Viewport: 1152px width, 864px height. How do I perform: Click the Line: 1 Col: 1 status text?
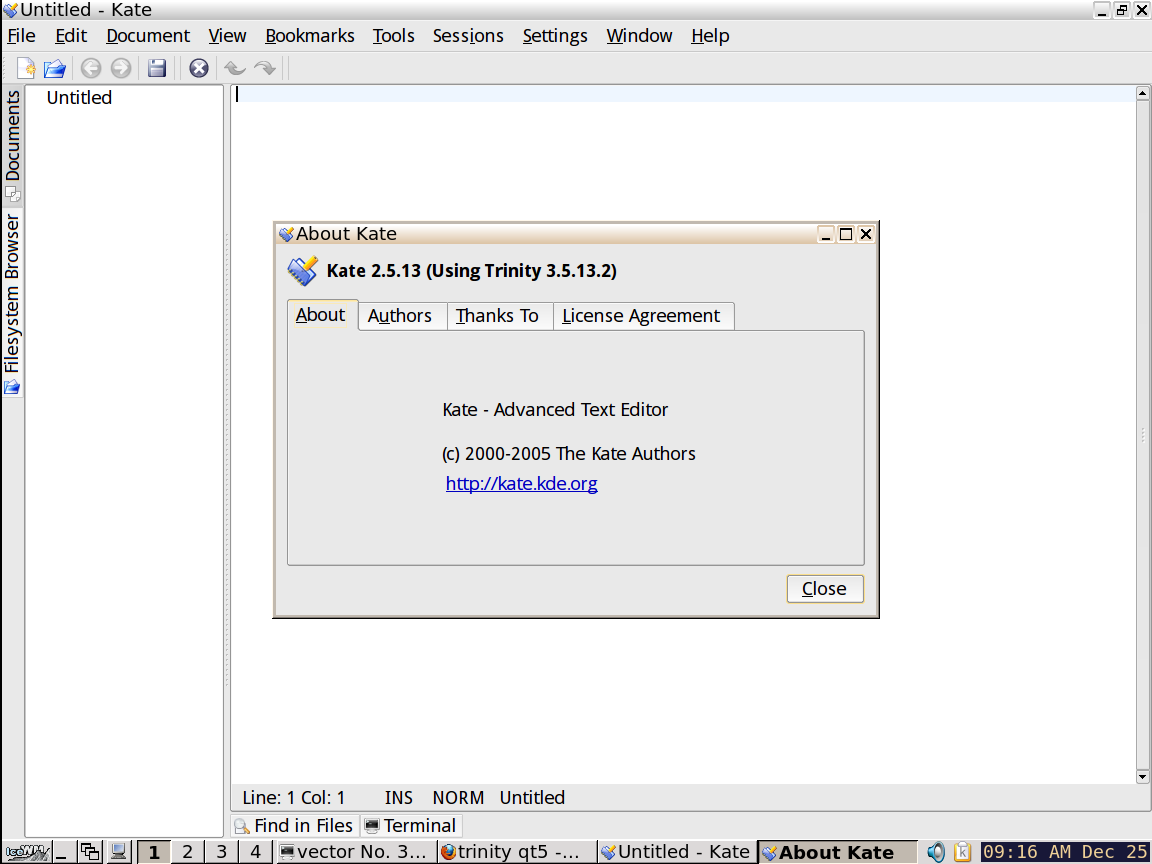point(293,798)
